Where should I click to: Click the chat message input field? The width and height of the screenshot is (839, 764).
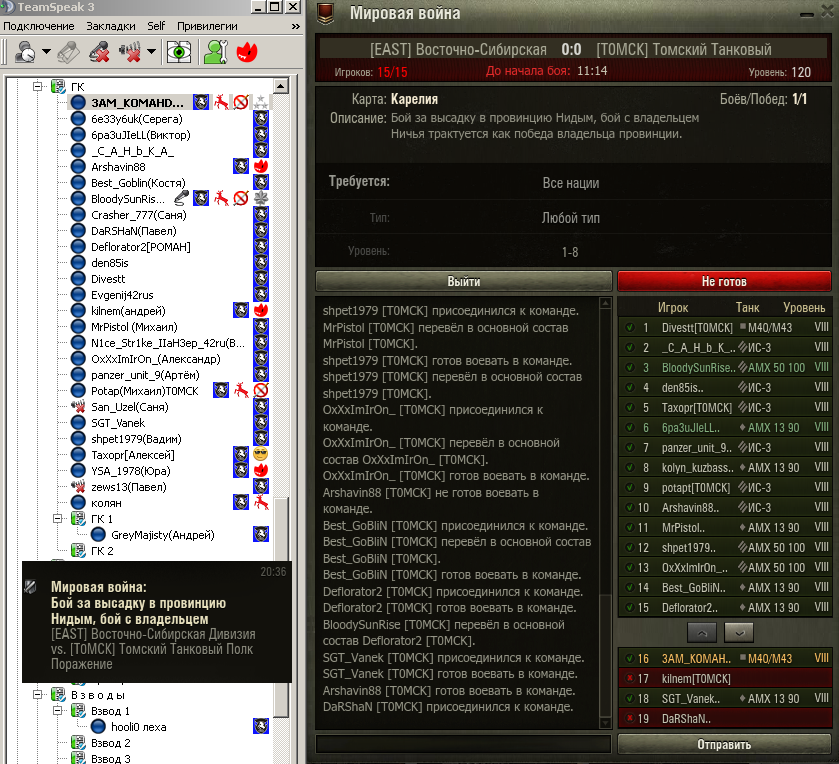point(463,744)
